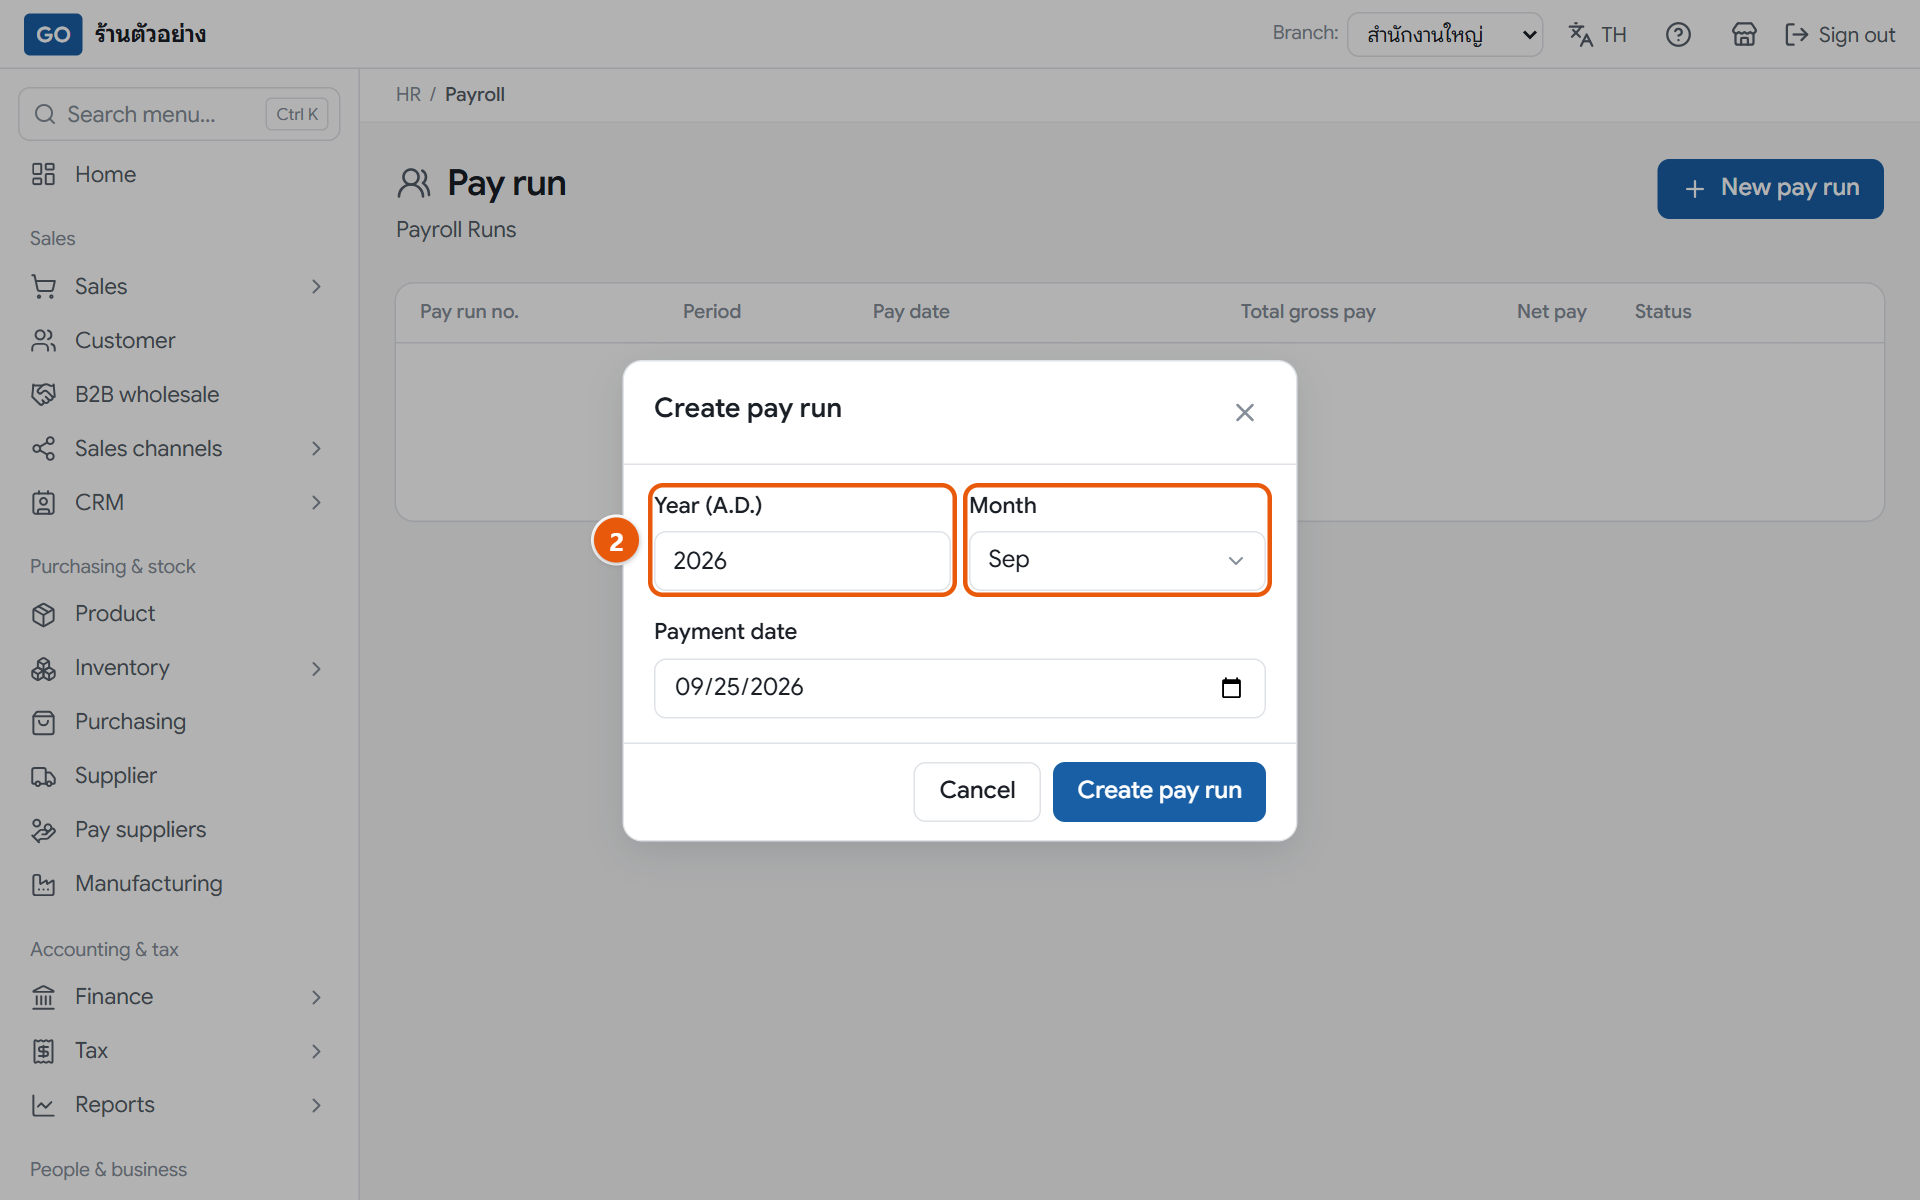Click the store front icon in header
The width and height of the screenshot is (1920, 1200).
[1744, 34]
